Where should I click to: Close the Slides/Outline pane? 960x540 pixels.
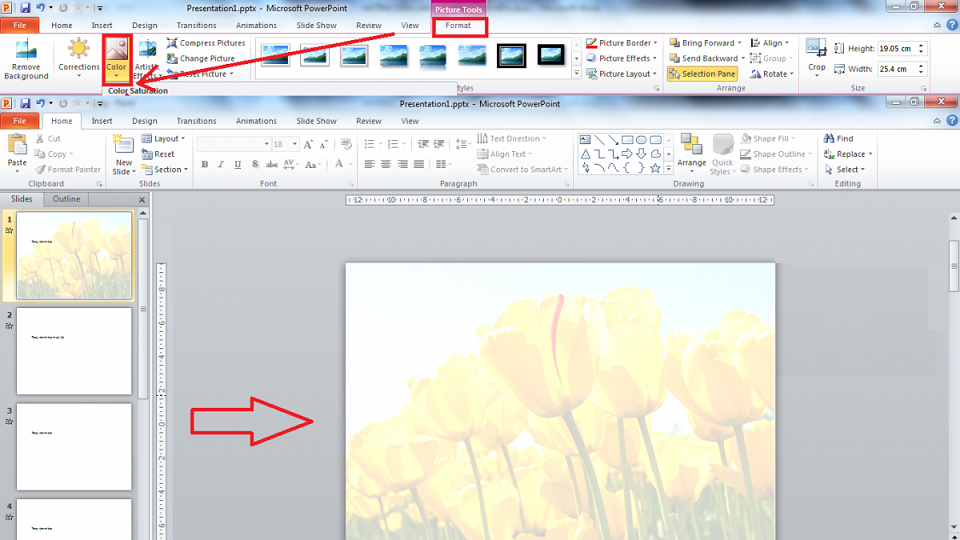[x=142, y=200]
